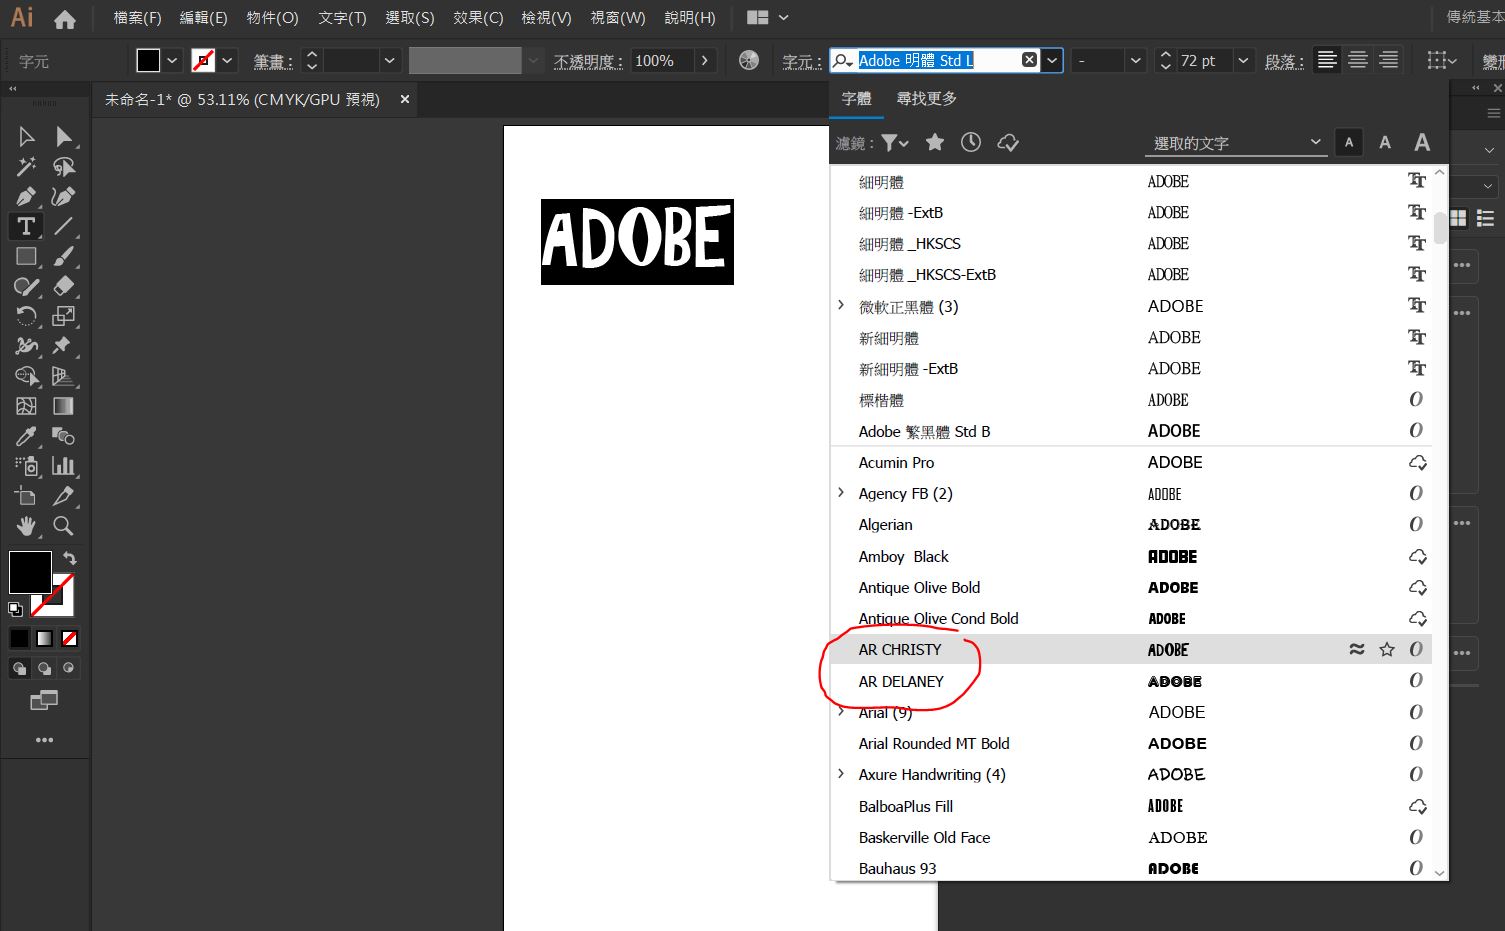
Task: Toggle show favorite fonts star filter
Action: point(935,143)
